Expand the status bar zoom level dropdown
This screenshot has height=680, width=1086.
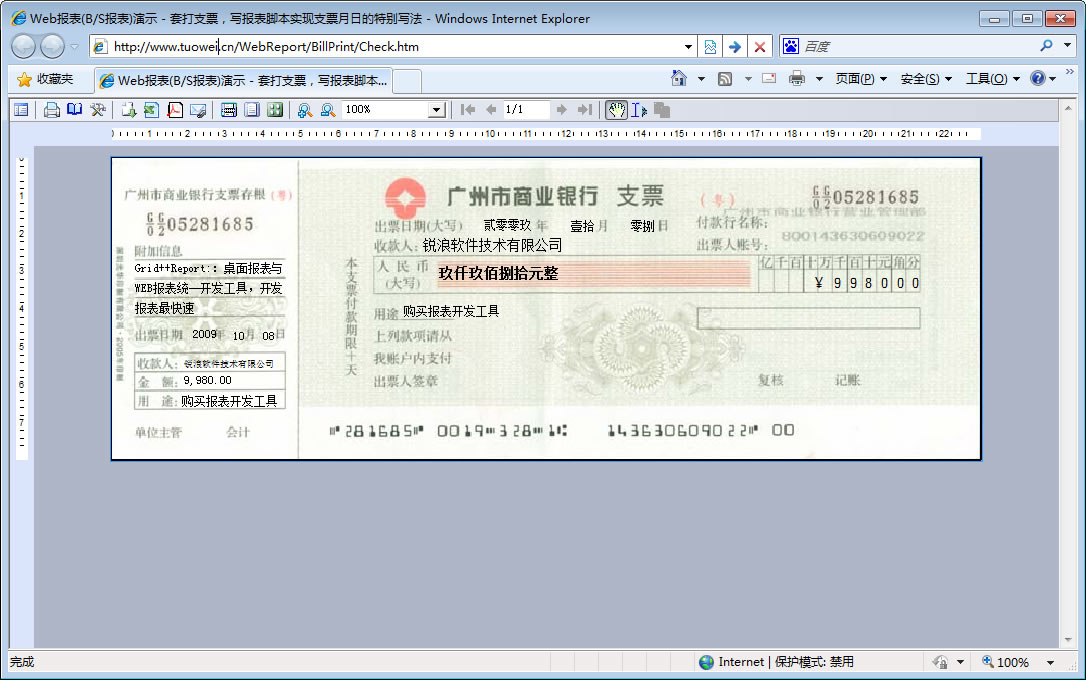pyautogui.click(x=1050, y=662)
